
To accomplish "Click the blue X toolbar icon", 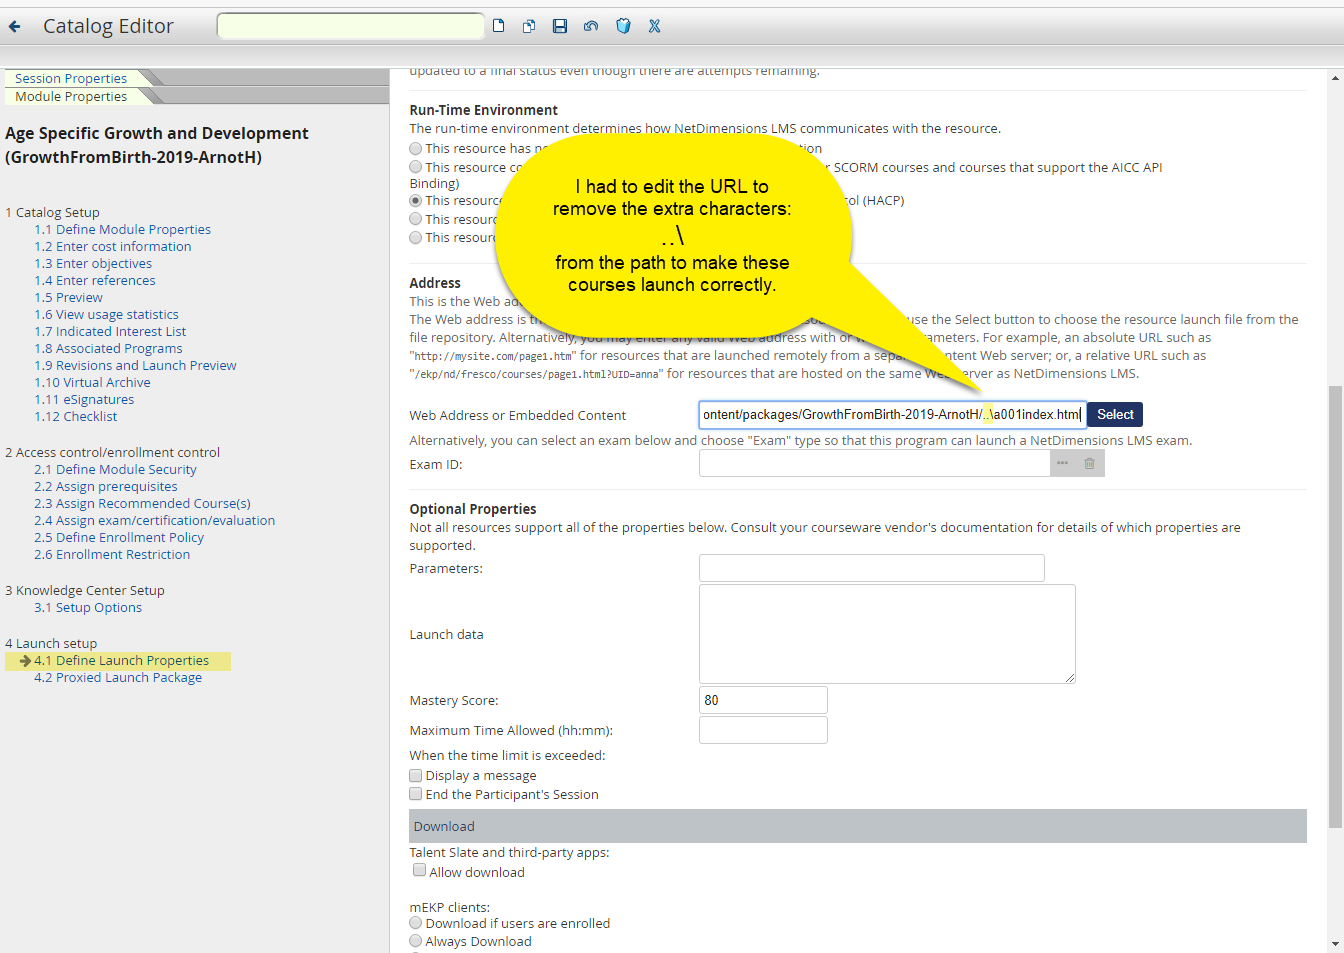I will click(x=654, y=26).
